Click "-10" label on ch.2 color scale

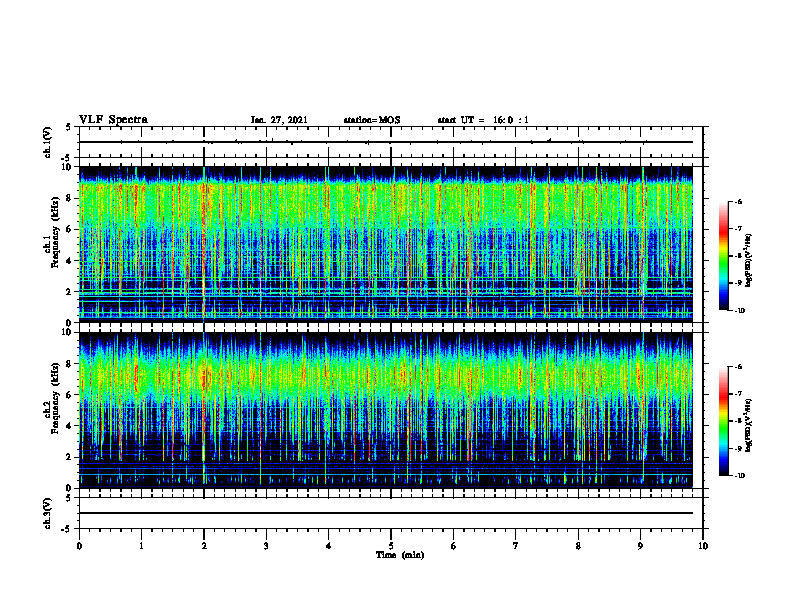[739, 476]
